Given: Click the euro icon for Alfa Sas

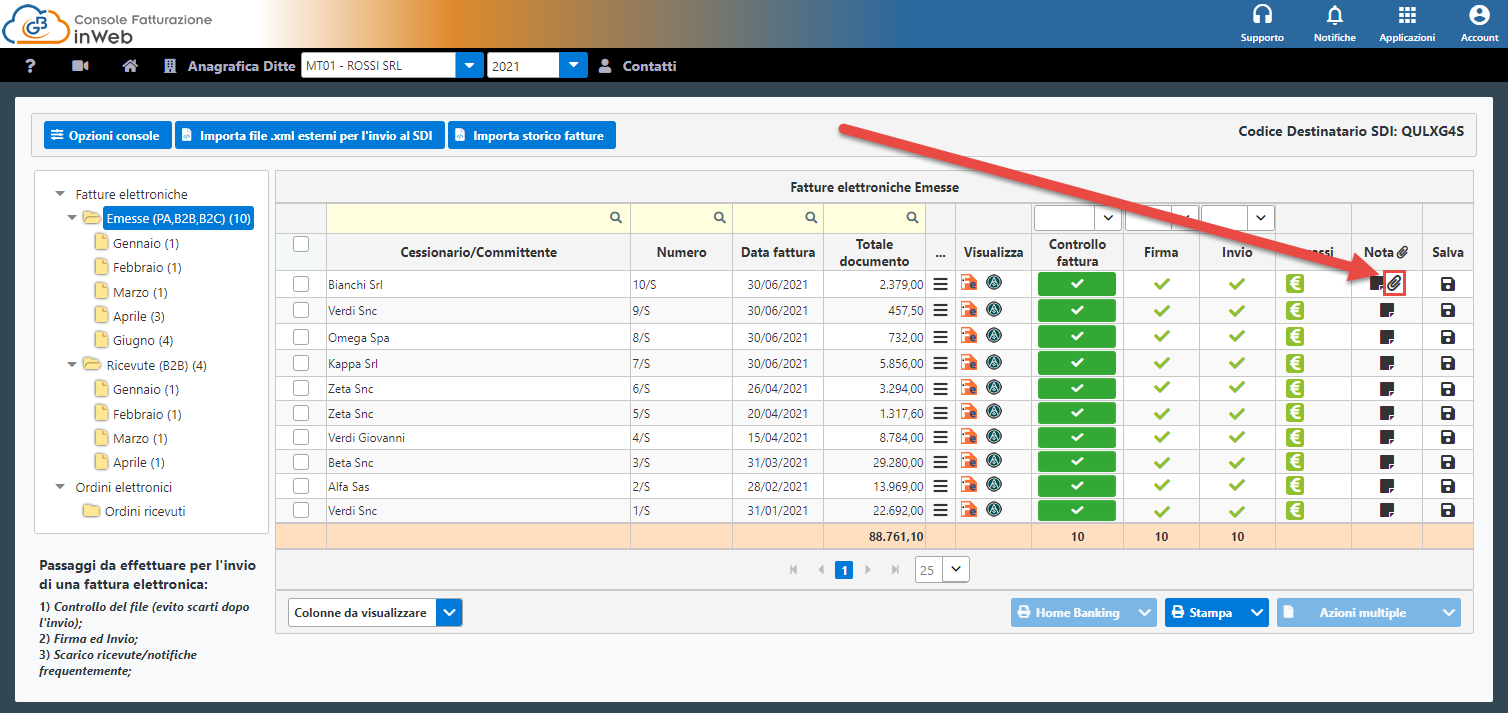Looking at the screenshot, I should (x=1295, y=486).
